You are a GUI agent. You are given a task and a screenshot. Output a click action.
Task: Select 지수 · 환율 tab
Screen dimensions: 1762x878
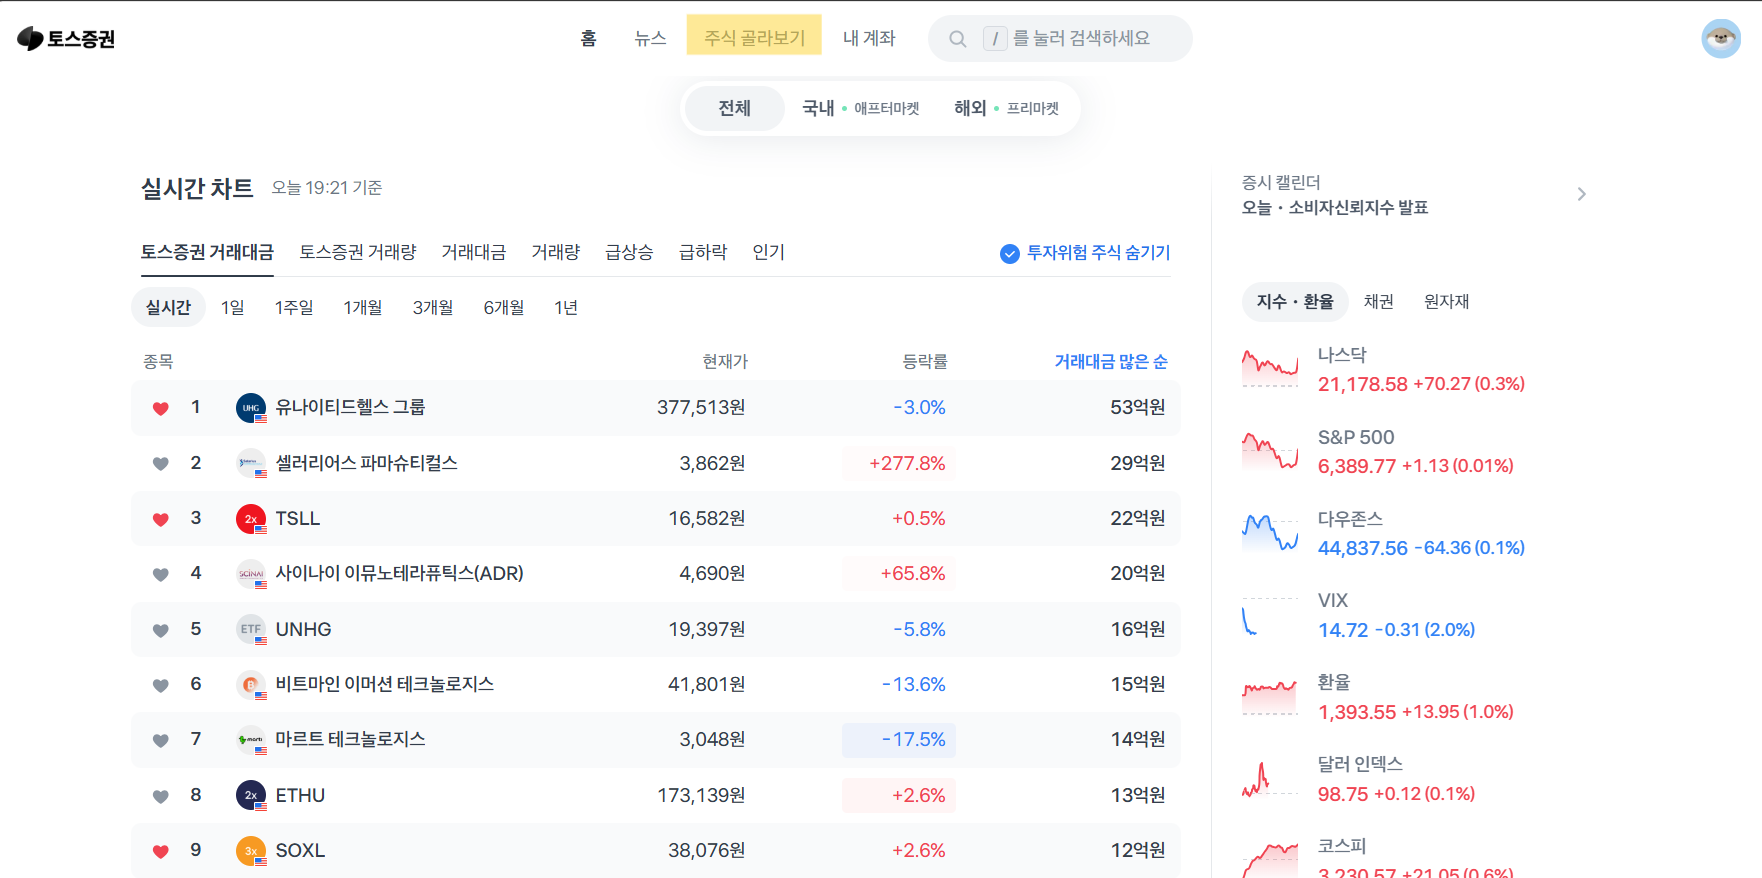click(1295, 301)
